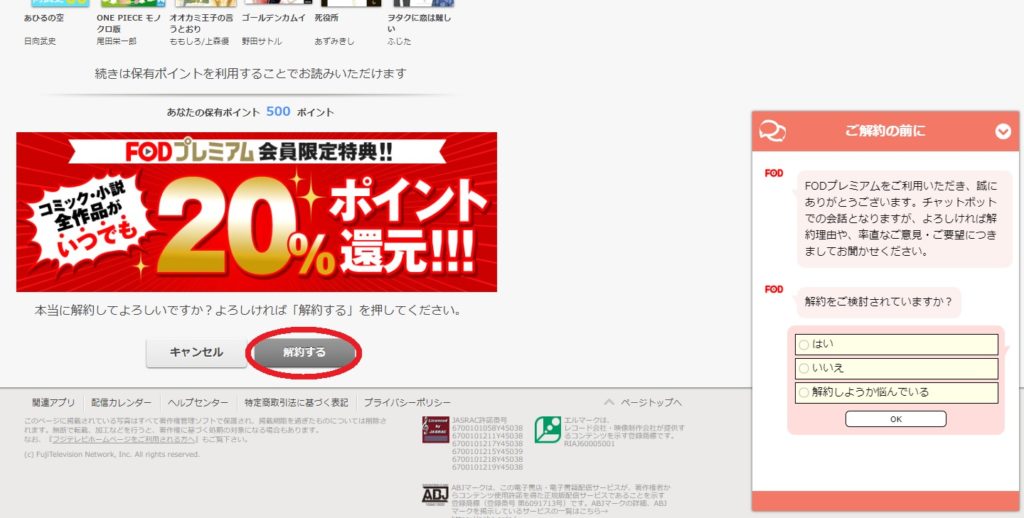1024x518 pixels.
Task: Open the ヘルプセンター footer link
Action: tap(198, 402)
